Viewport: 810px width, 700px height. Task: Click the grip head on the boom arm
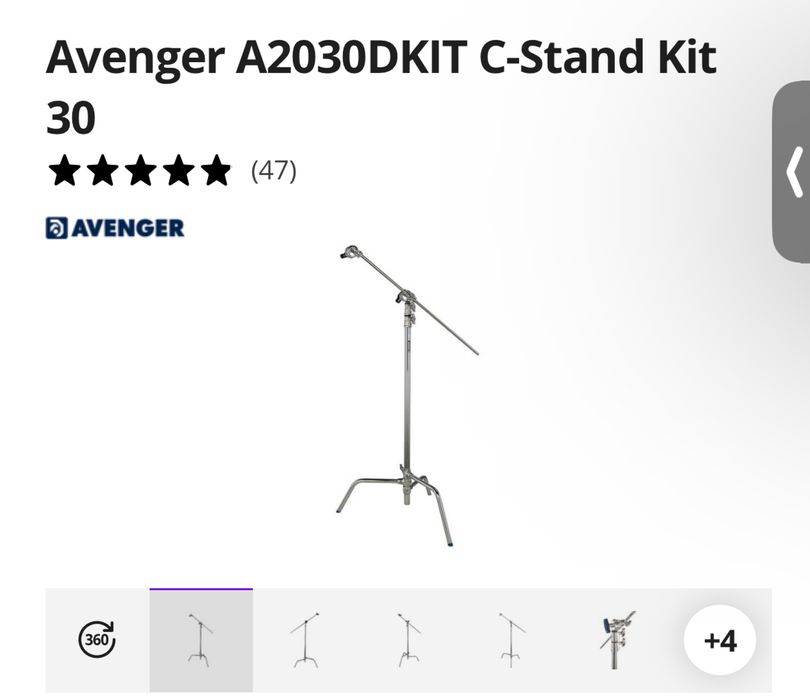(x=350, y=252)
